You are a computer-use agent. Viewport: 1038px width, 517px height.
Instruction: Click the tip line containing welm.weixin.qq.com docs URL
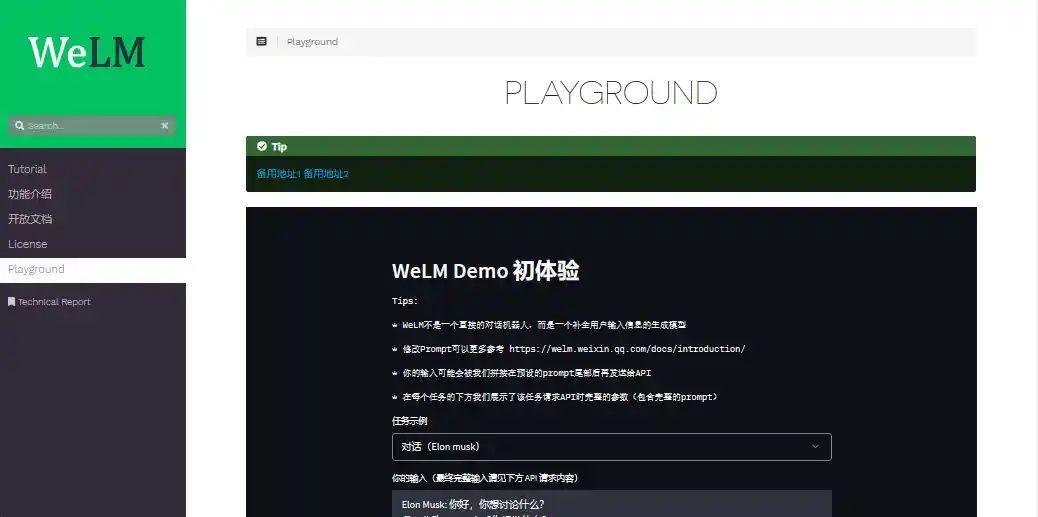tap(569, 349)
